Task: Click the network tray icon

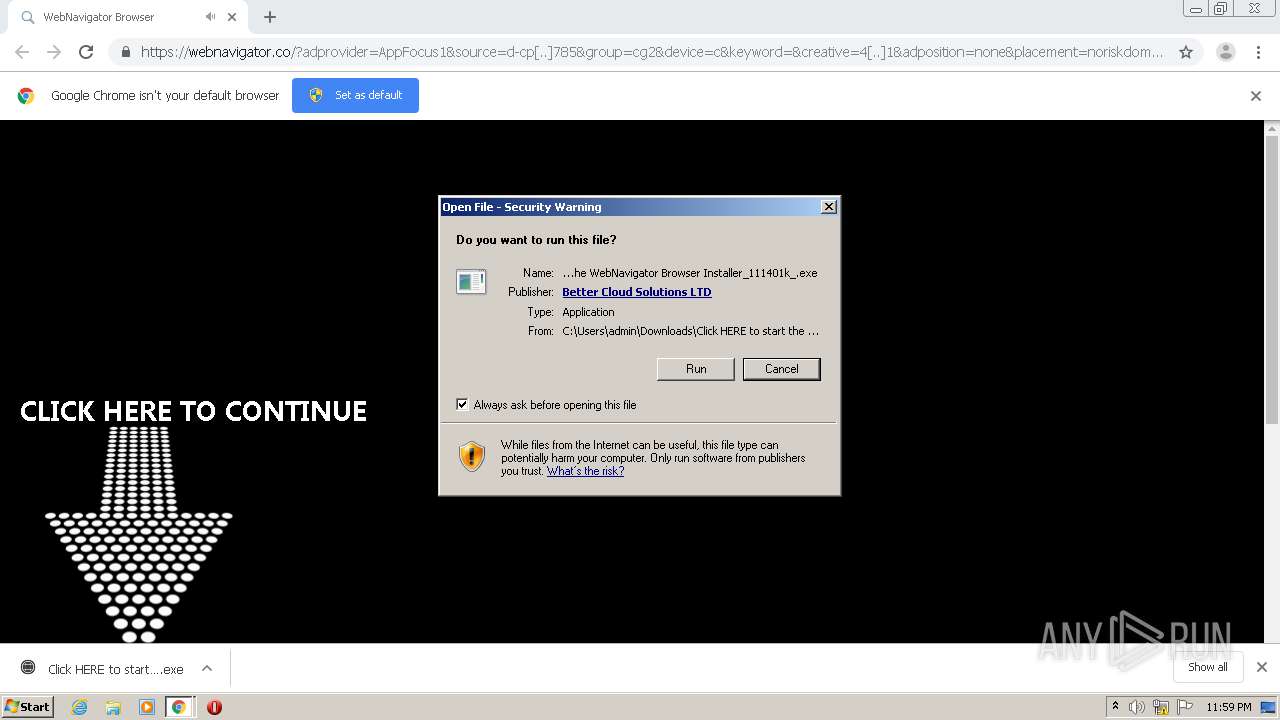Action: [x=1161, y=707]
